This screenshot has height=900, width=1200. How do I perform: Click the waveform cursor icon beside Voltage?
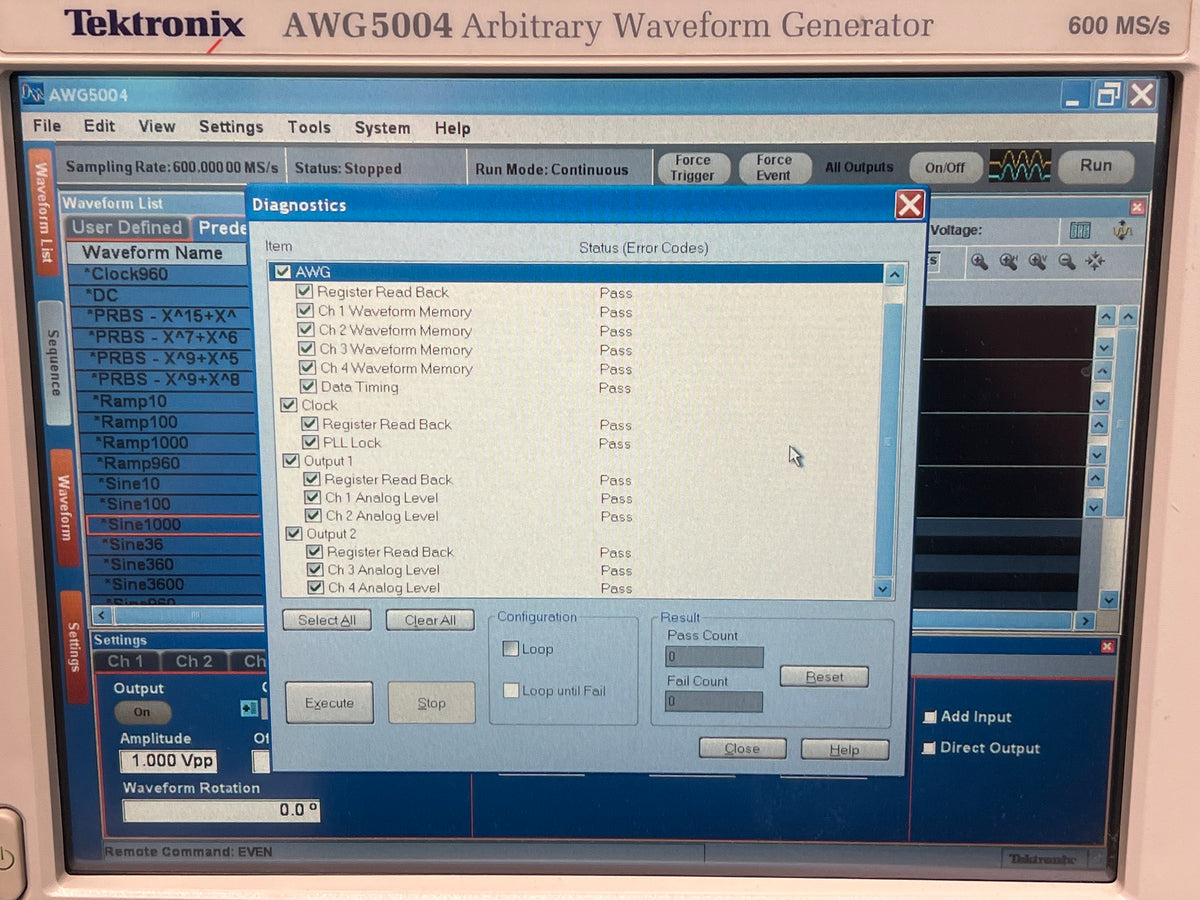coord(1122,230)
